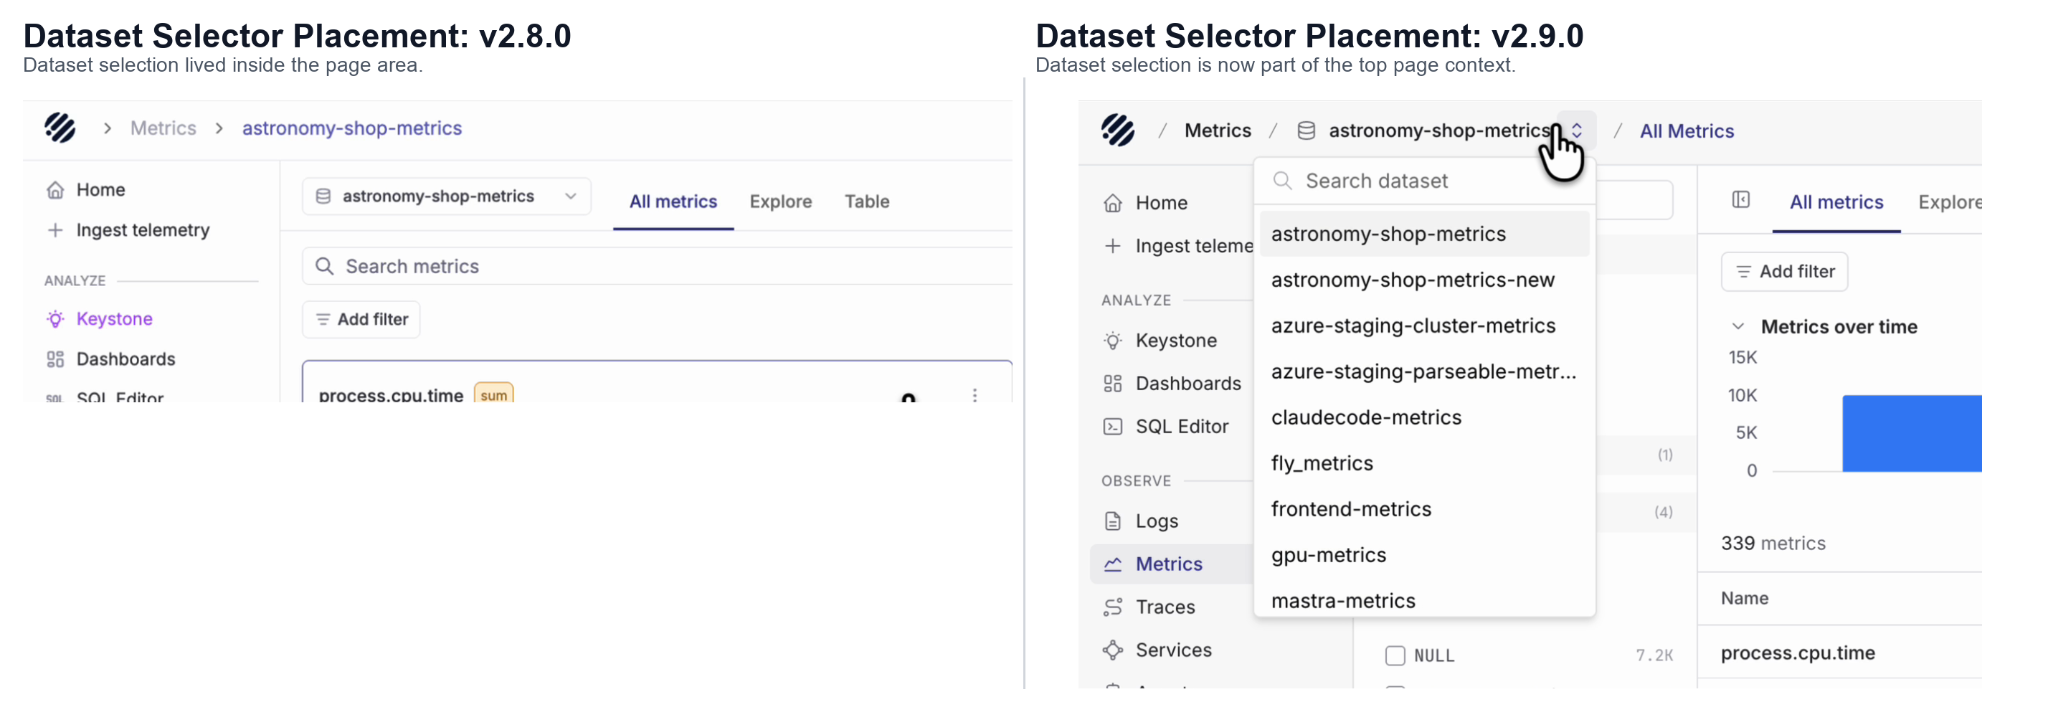Select astronomy-shop-metrics from dataset list
The width and height of the screenshot is (2048, 711).
point(1424,234)
